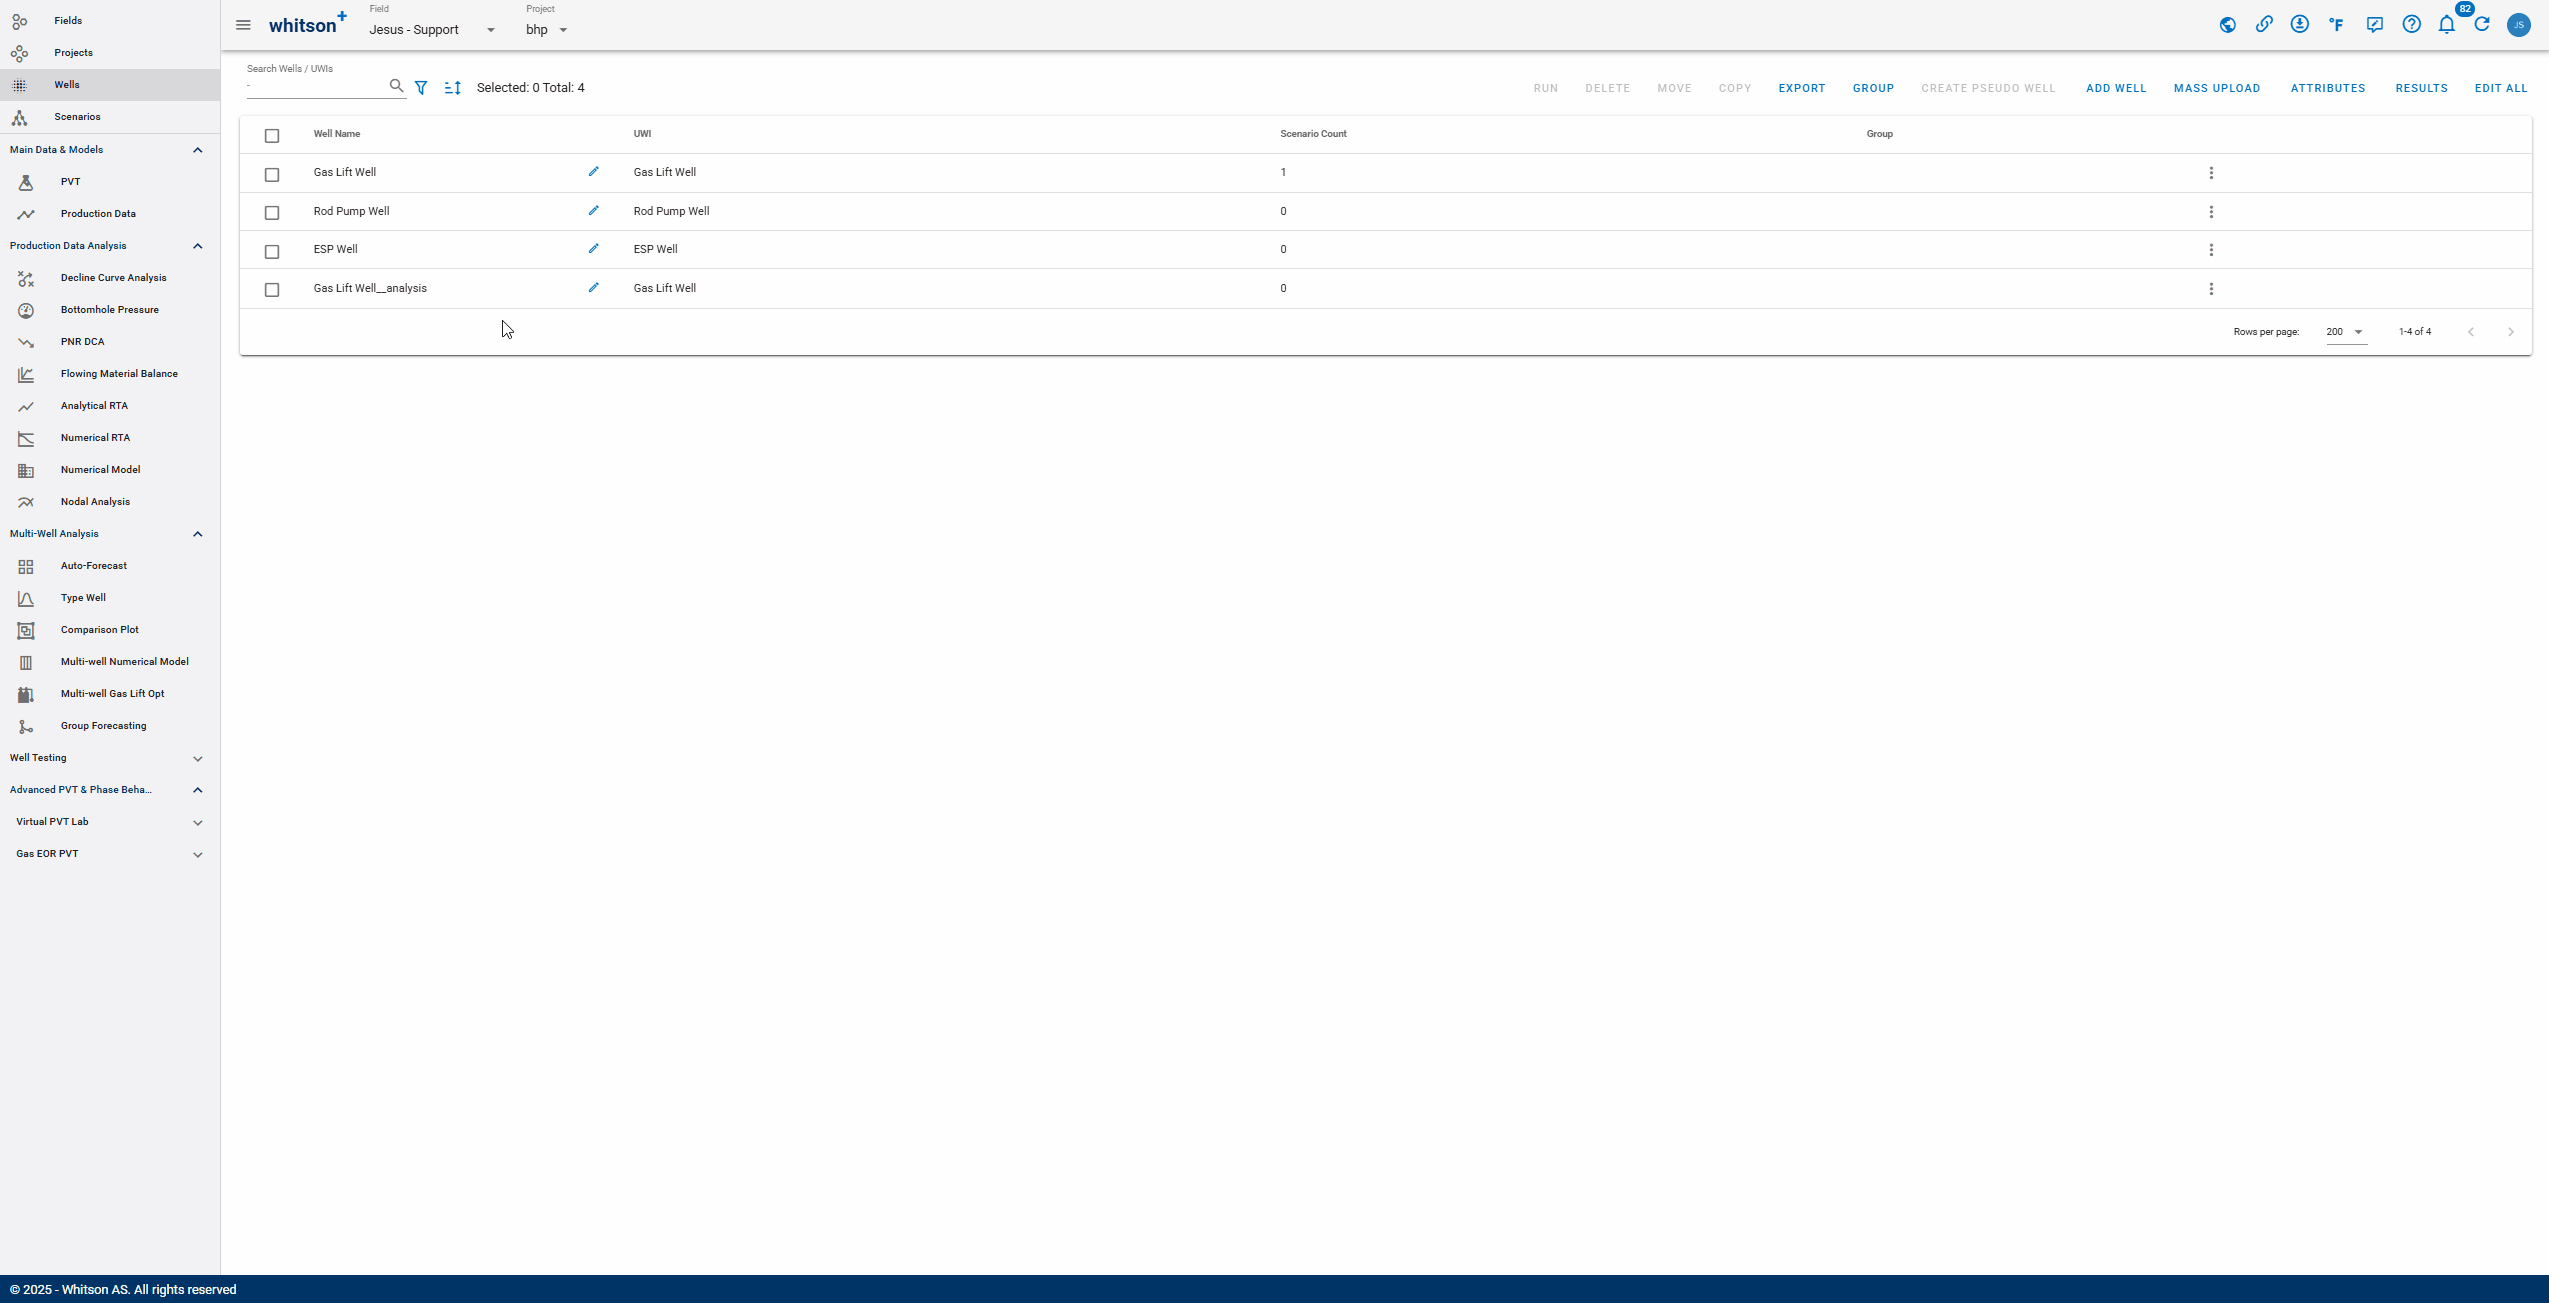Image resolution: width=2549 pixels, height=1303 pixels.
Task: Click the refresh icon in top bar
Action: click(2482, 25)
